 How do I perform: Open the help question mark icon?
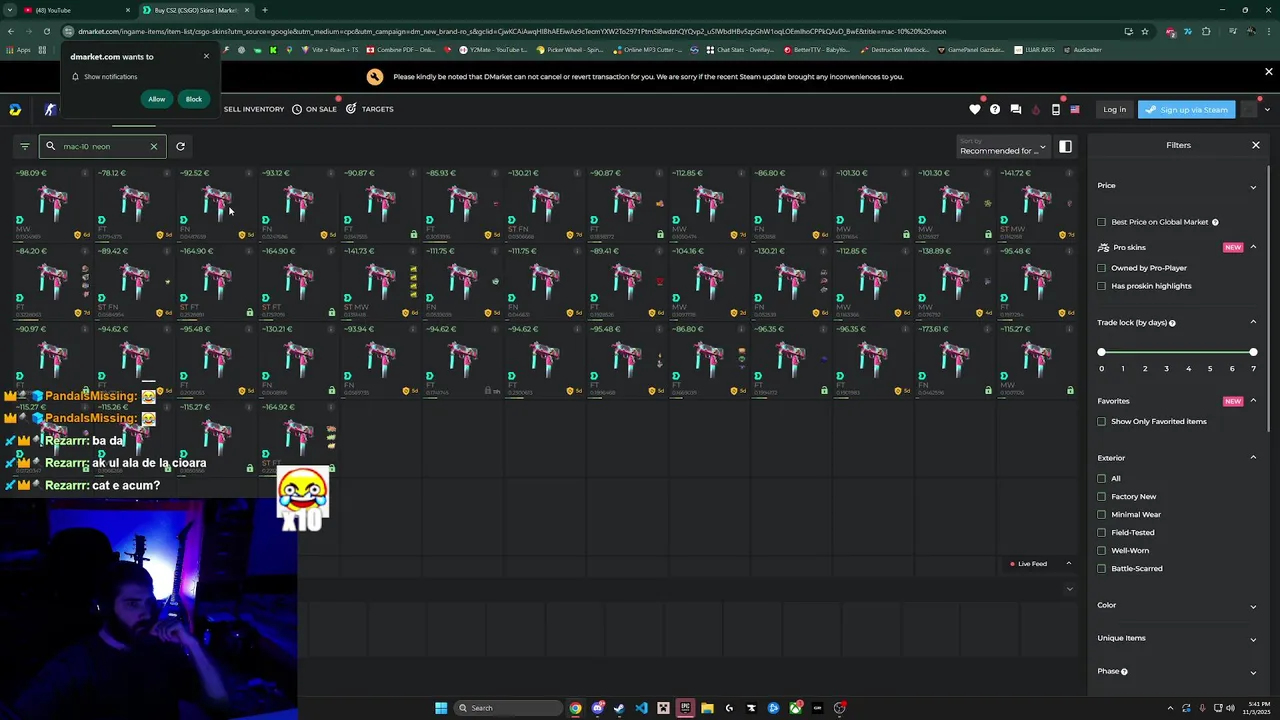[995, 109]
